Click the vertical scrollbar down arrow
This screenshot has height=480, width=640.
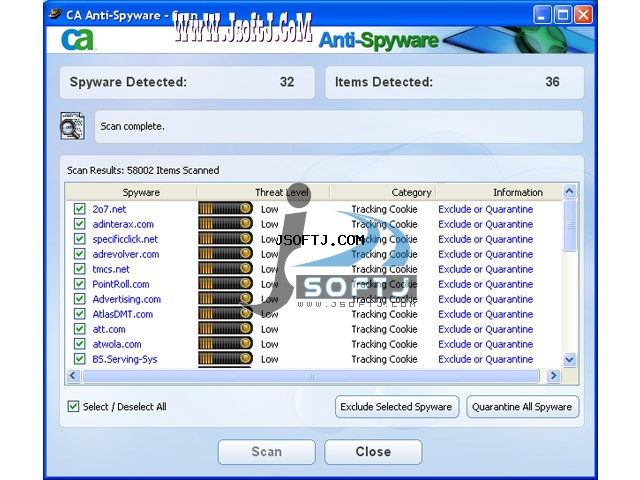tap(569, 360)
